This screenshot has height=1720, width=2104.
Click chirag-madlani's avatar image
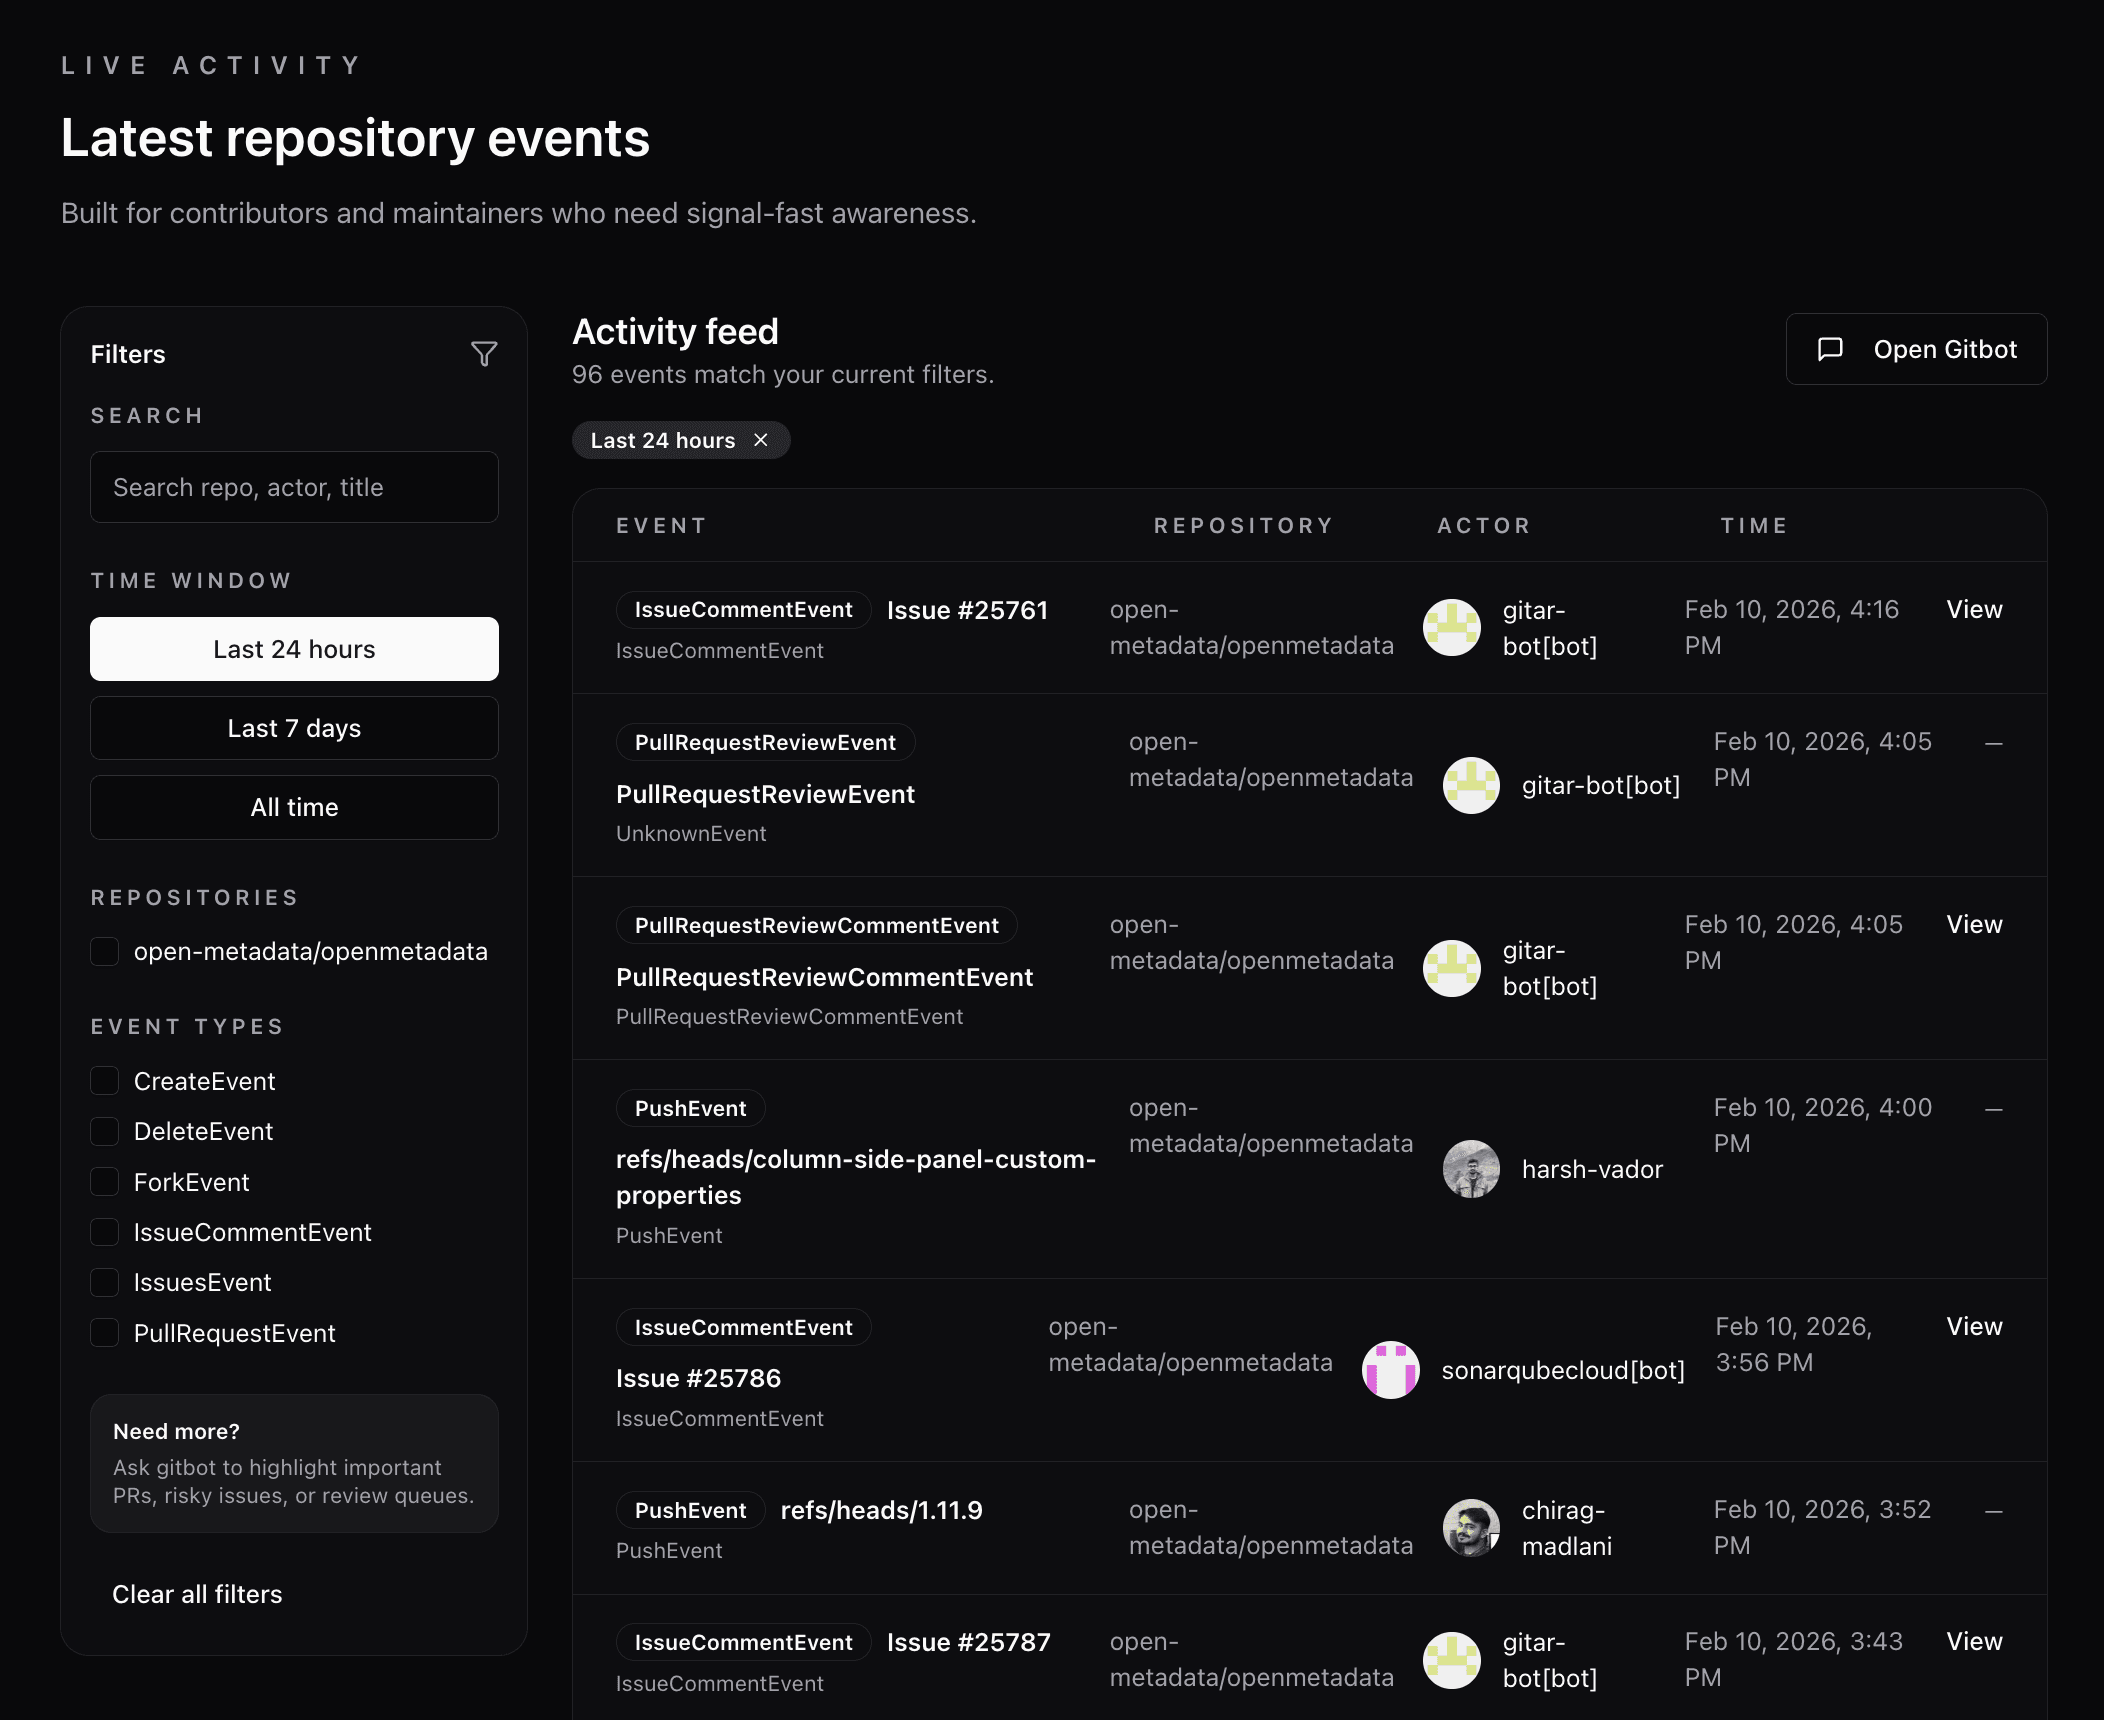1471,1528
